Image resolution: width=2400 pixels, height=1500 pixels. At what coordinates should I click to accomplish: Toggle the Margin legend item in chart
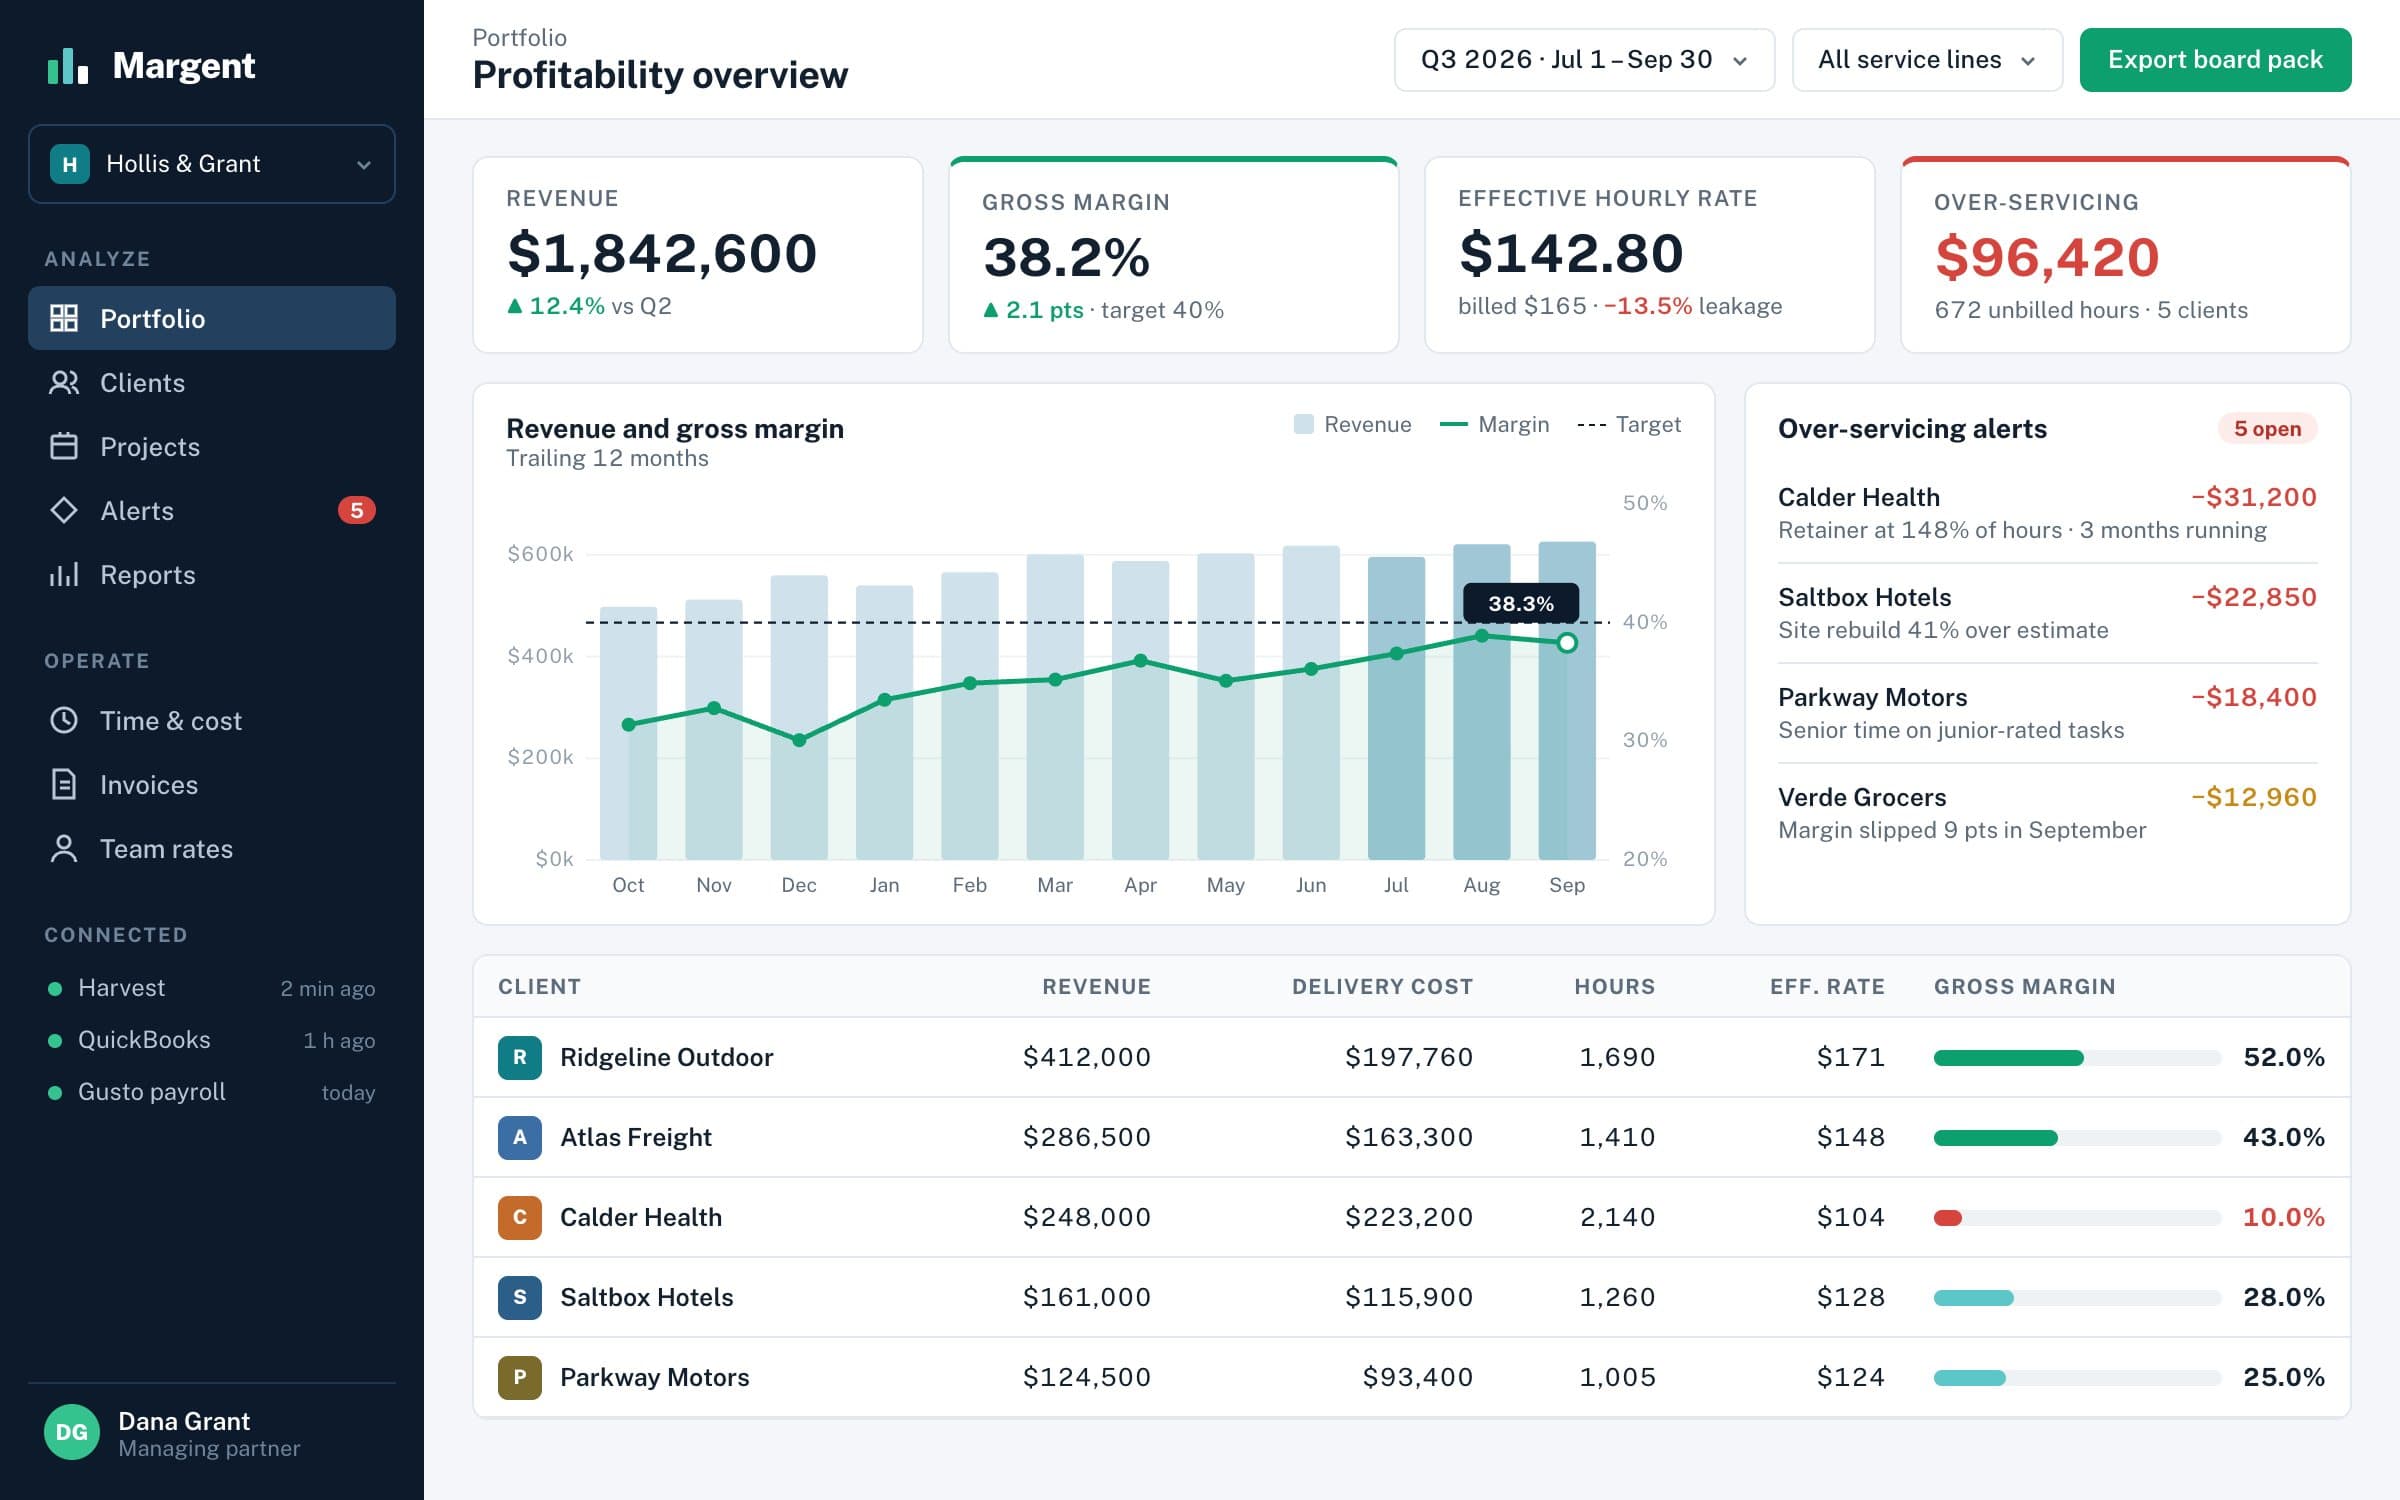[x=1494, y=424]
